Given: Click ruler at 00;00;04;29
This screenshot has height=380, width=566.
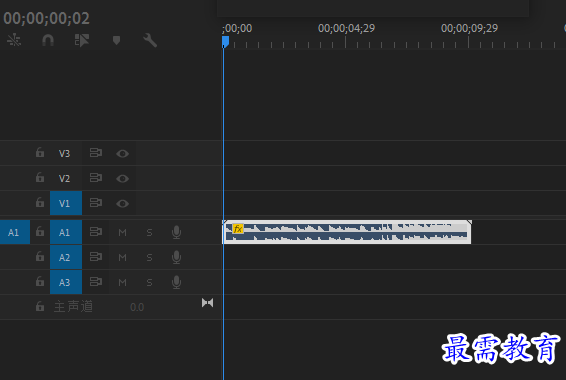Looking at the screenshot, I should (346, 29).
